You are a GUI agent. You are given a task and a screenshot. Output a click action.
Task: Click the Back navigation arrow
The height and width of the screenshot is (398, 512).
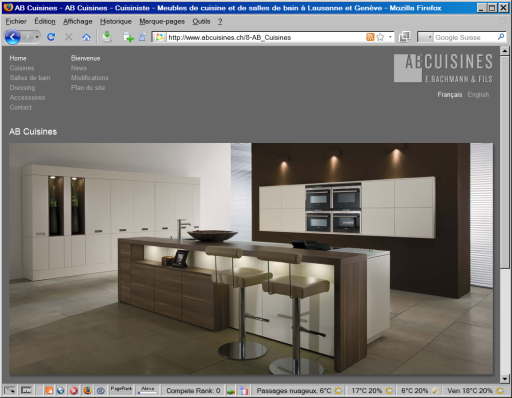(13, 37)
